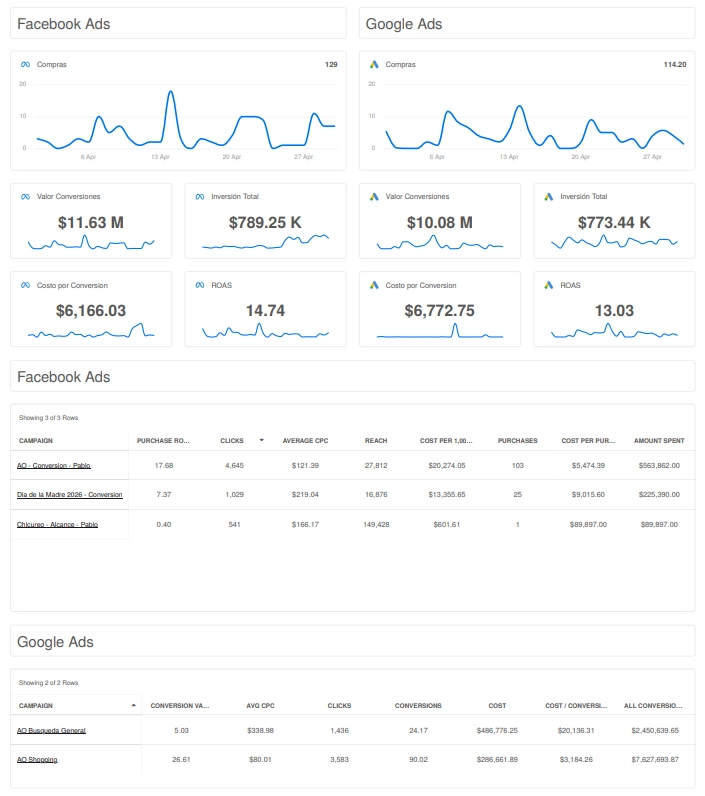Click Google Ads icon on Costo por Conversion card
This screenshot has width=705, height=796.
(x=374, y=285)
